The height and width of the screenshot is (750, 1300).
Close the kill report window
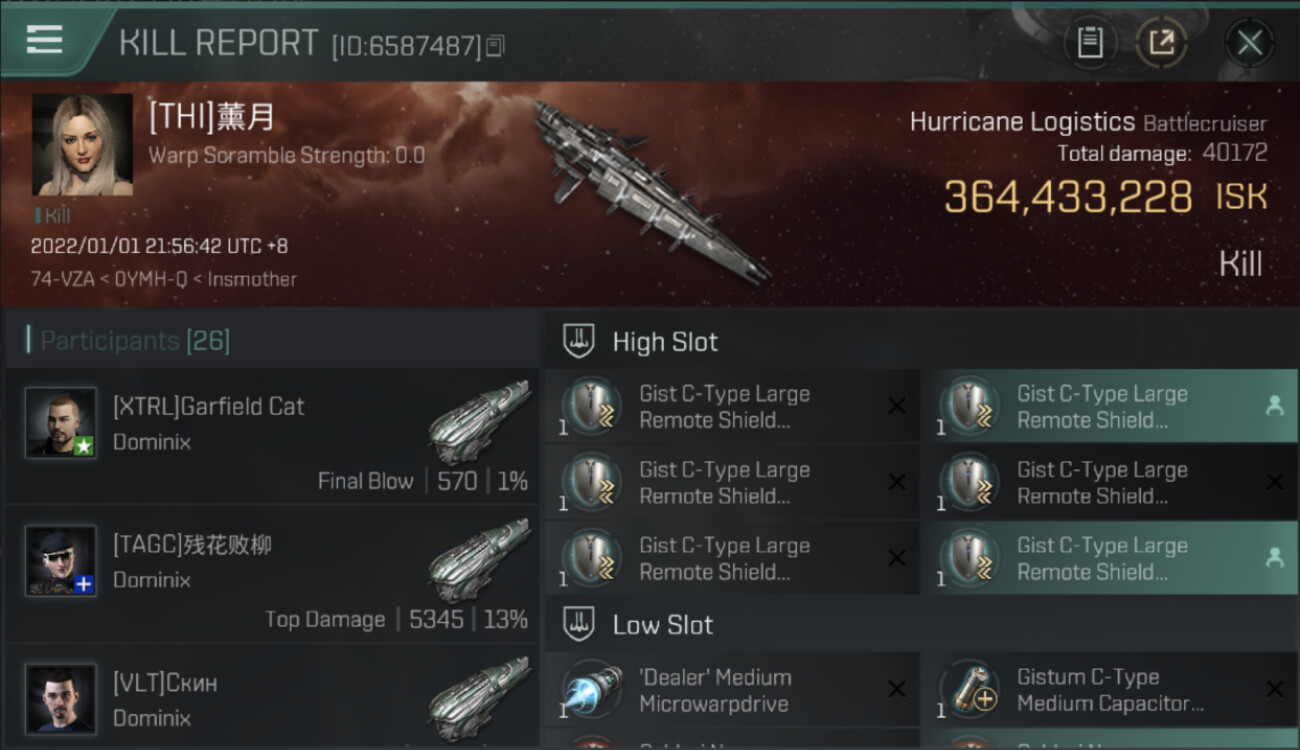(x=1249, y=43)
